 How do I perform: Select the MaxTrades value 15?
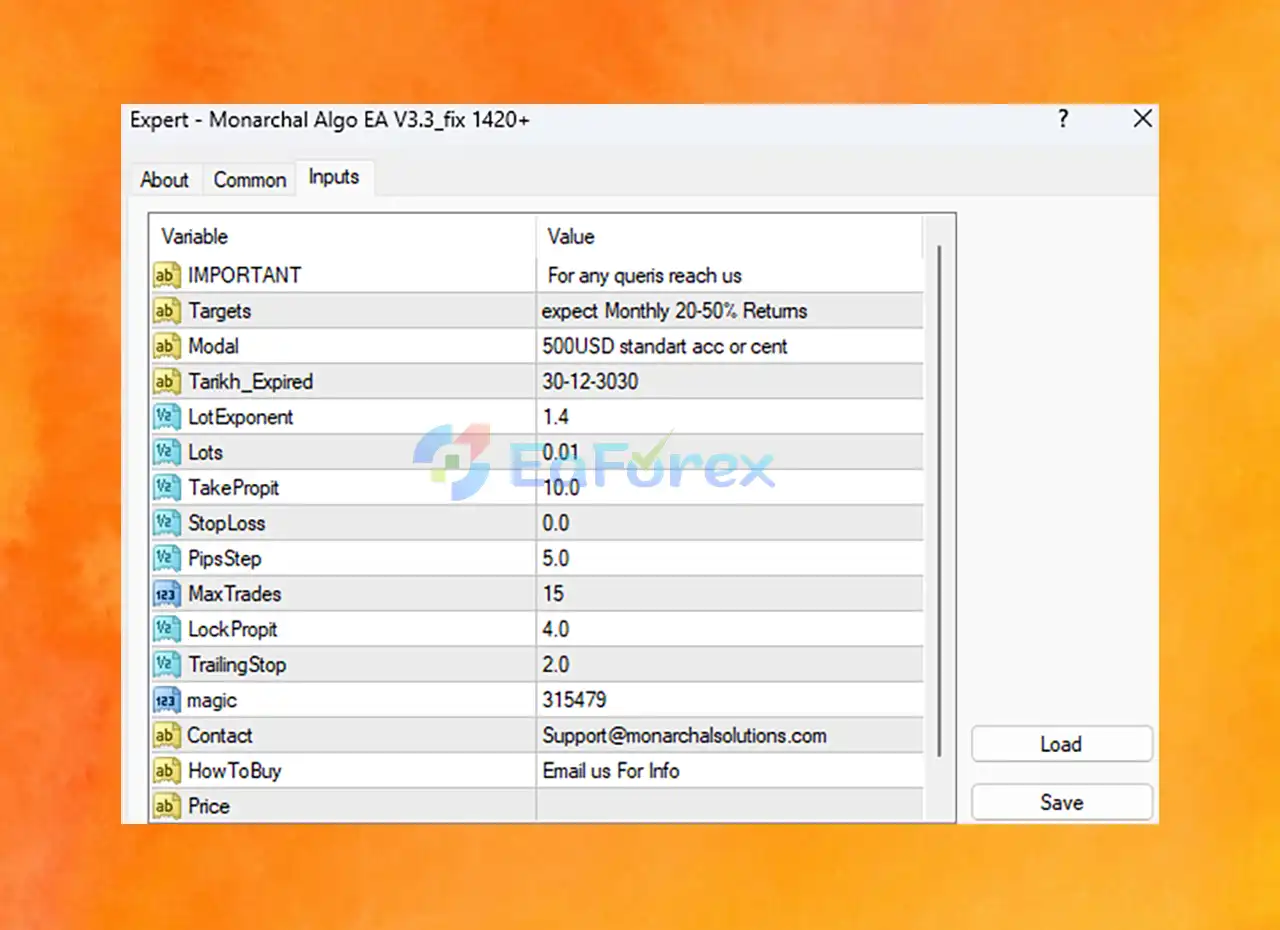pos(553,594)
